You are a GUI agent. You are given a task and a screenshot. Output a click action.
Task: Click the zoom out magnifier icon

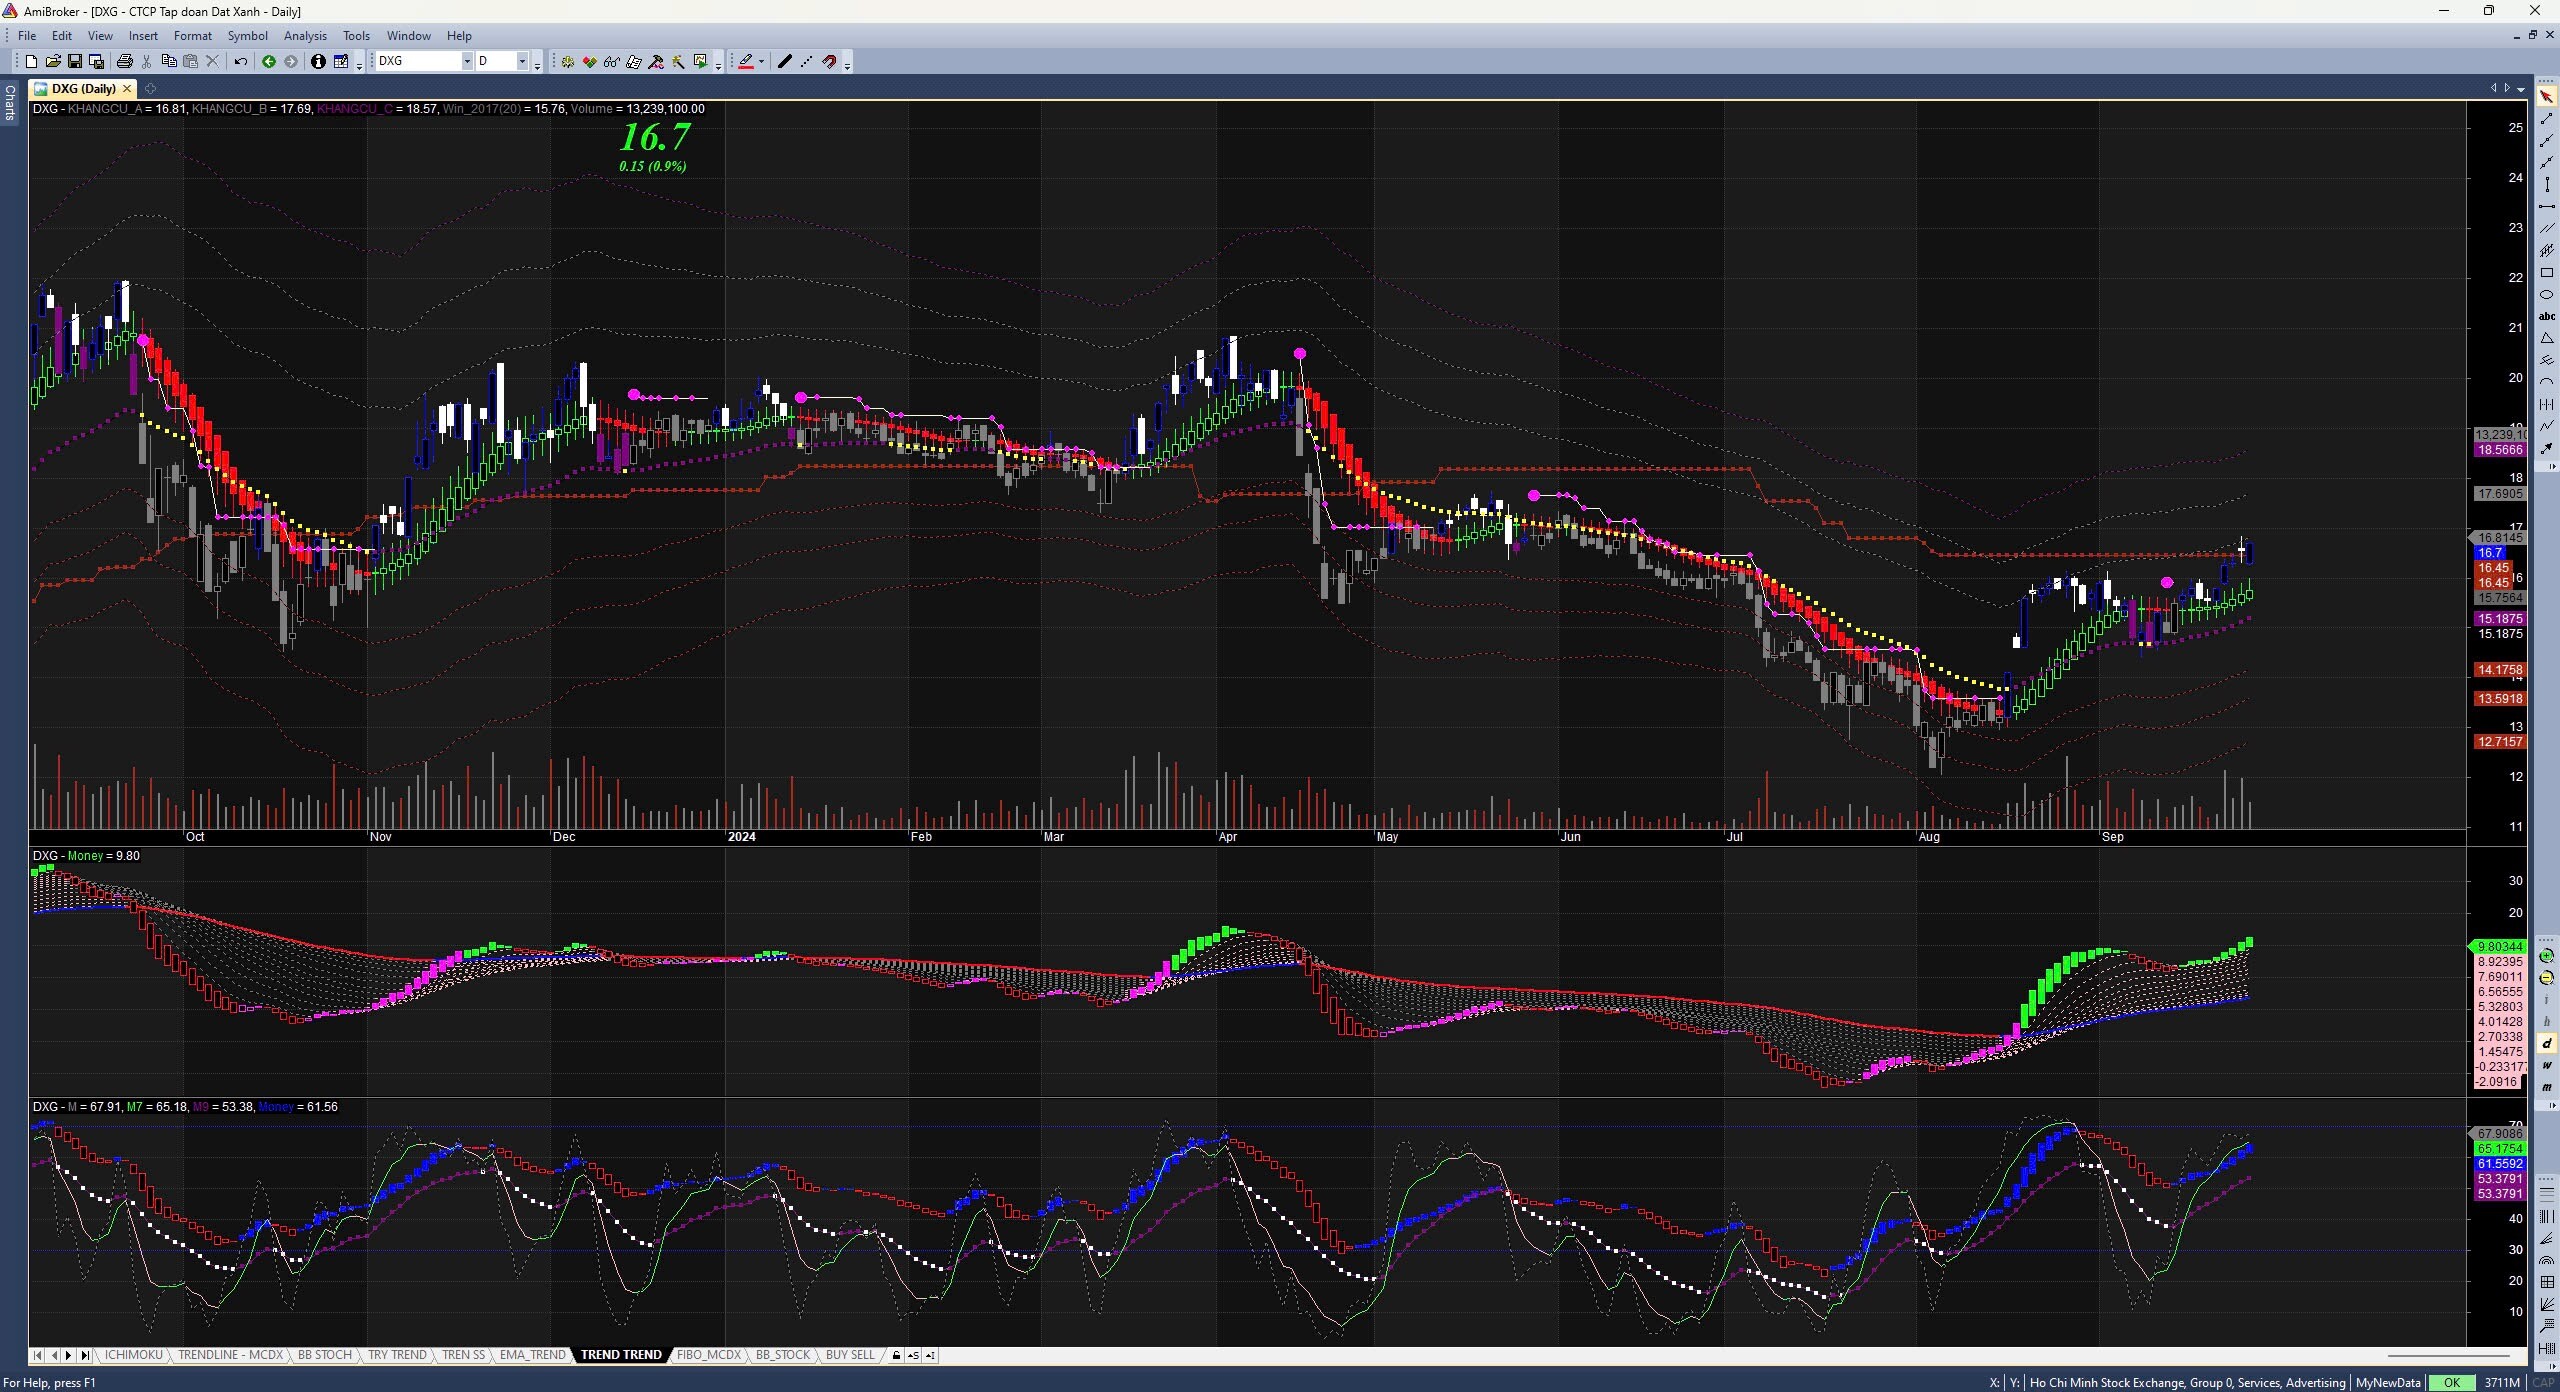tap(2547, 978)
